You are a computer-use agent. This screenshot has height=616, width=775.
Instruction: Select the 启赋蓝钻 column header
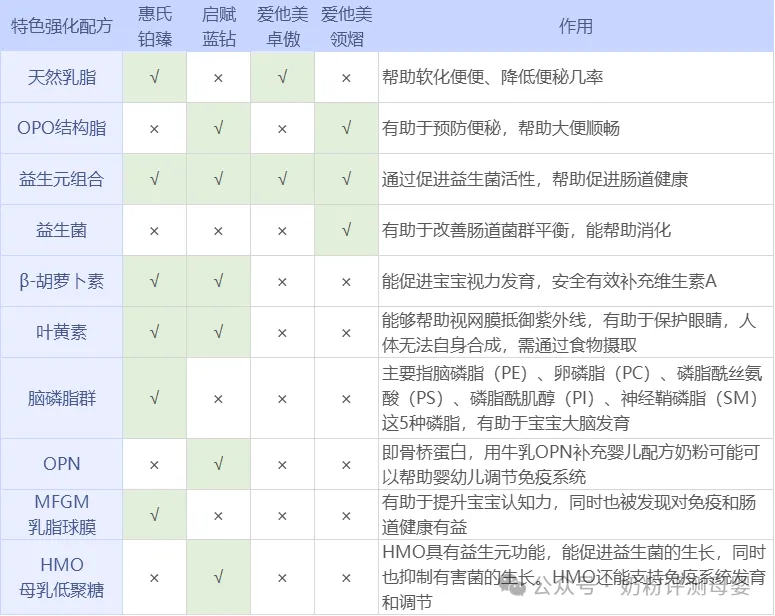pyautogui.click(x=218, y=26)
